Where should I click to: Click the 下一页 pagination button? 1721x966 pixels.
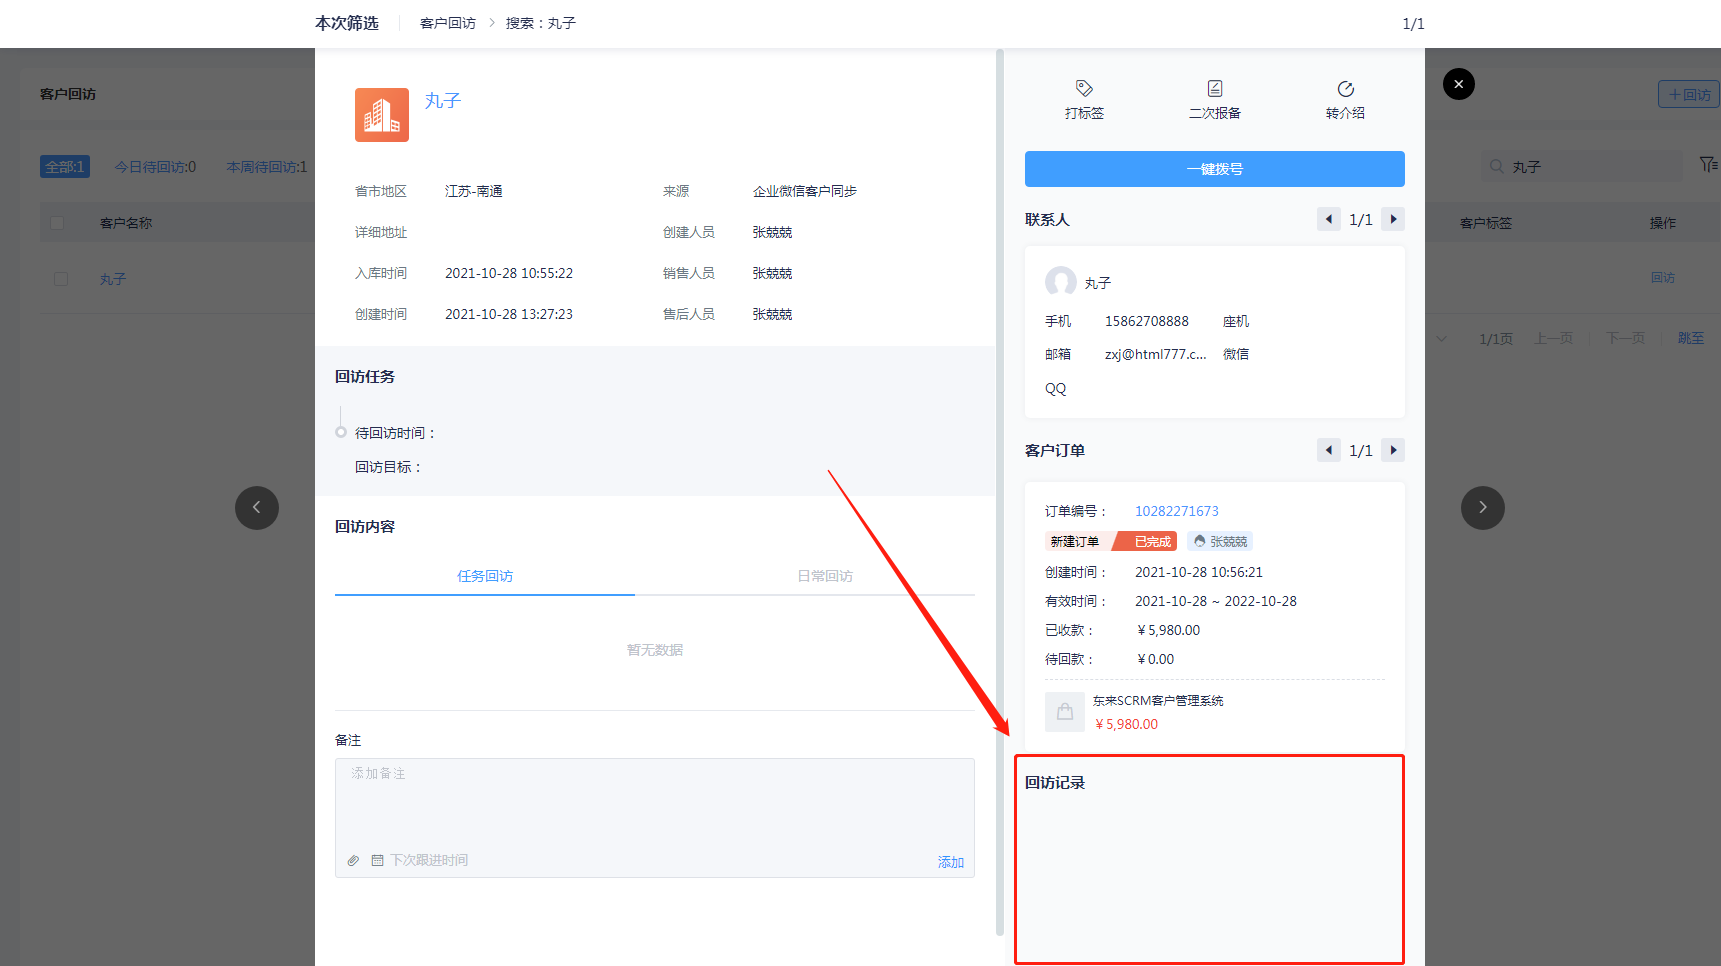point(1626,338)
